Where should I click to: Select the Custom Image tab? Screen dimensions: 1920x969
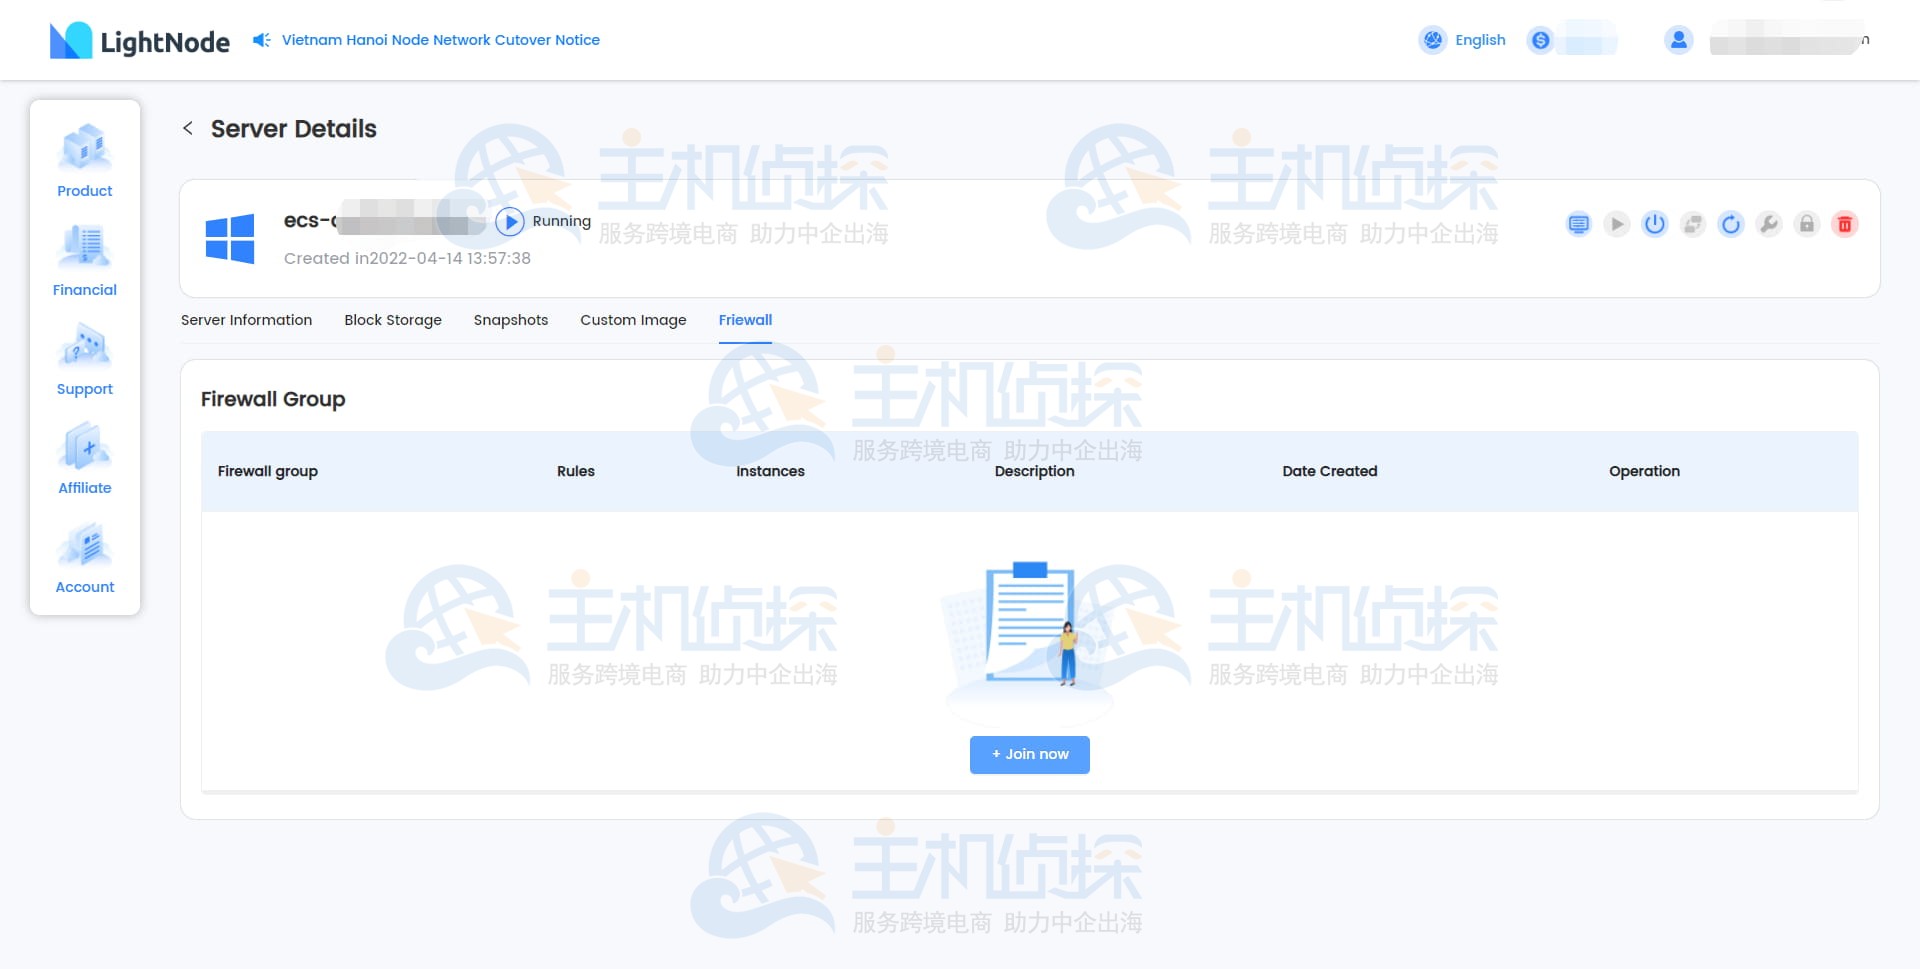pos(632,320)
